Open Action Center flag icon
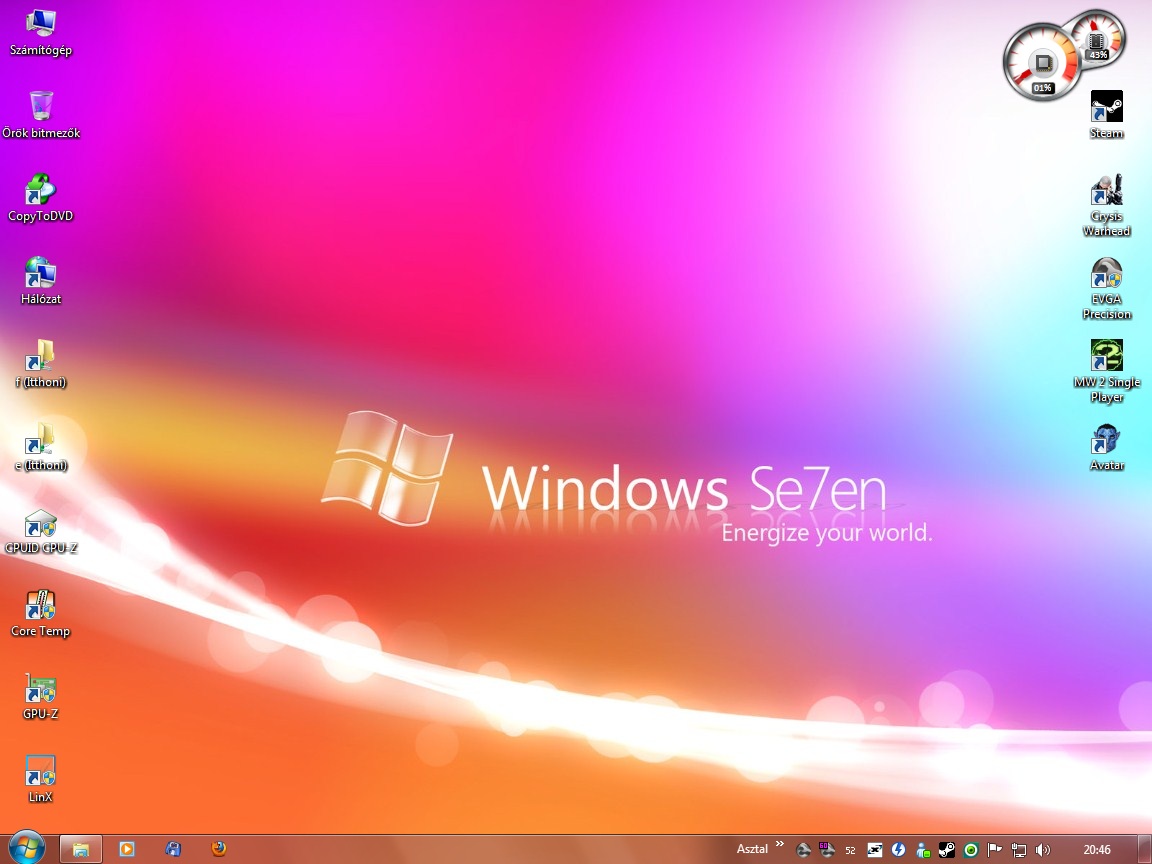The image size is (1152, 864). tap(994, 850)
